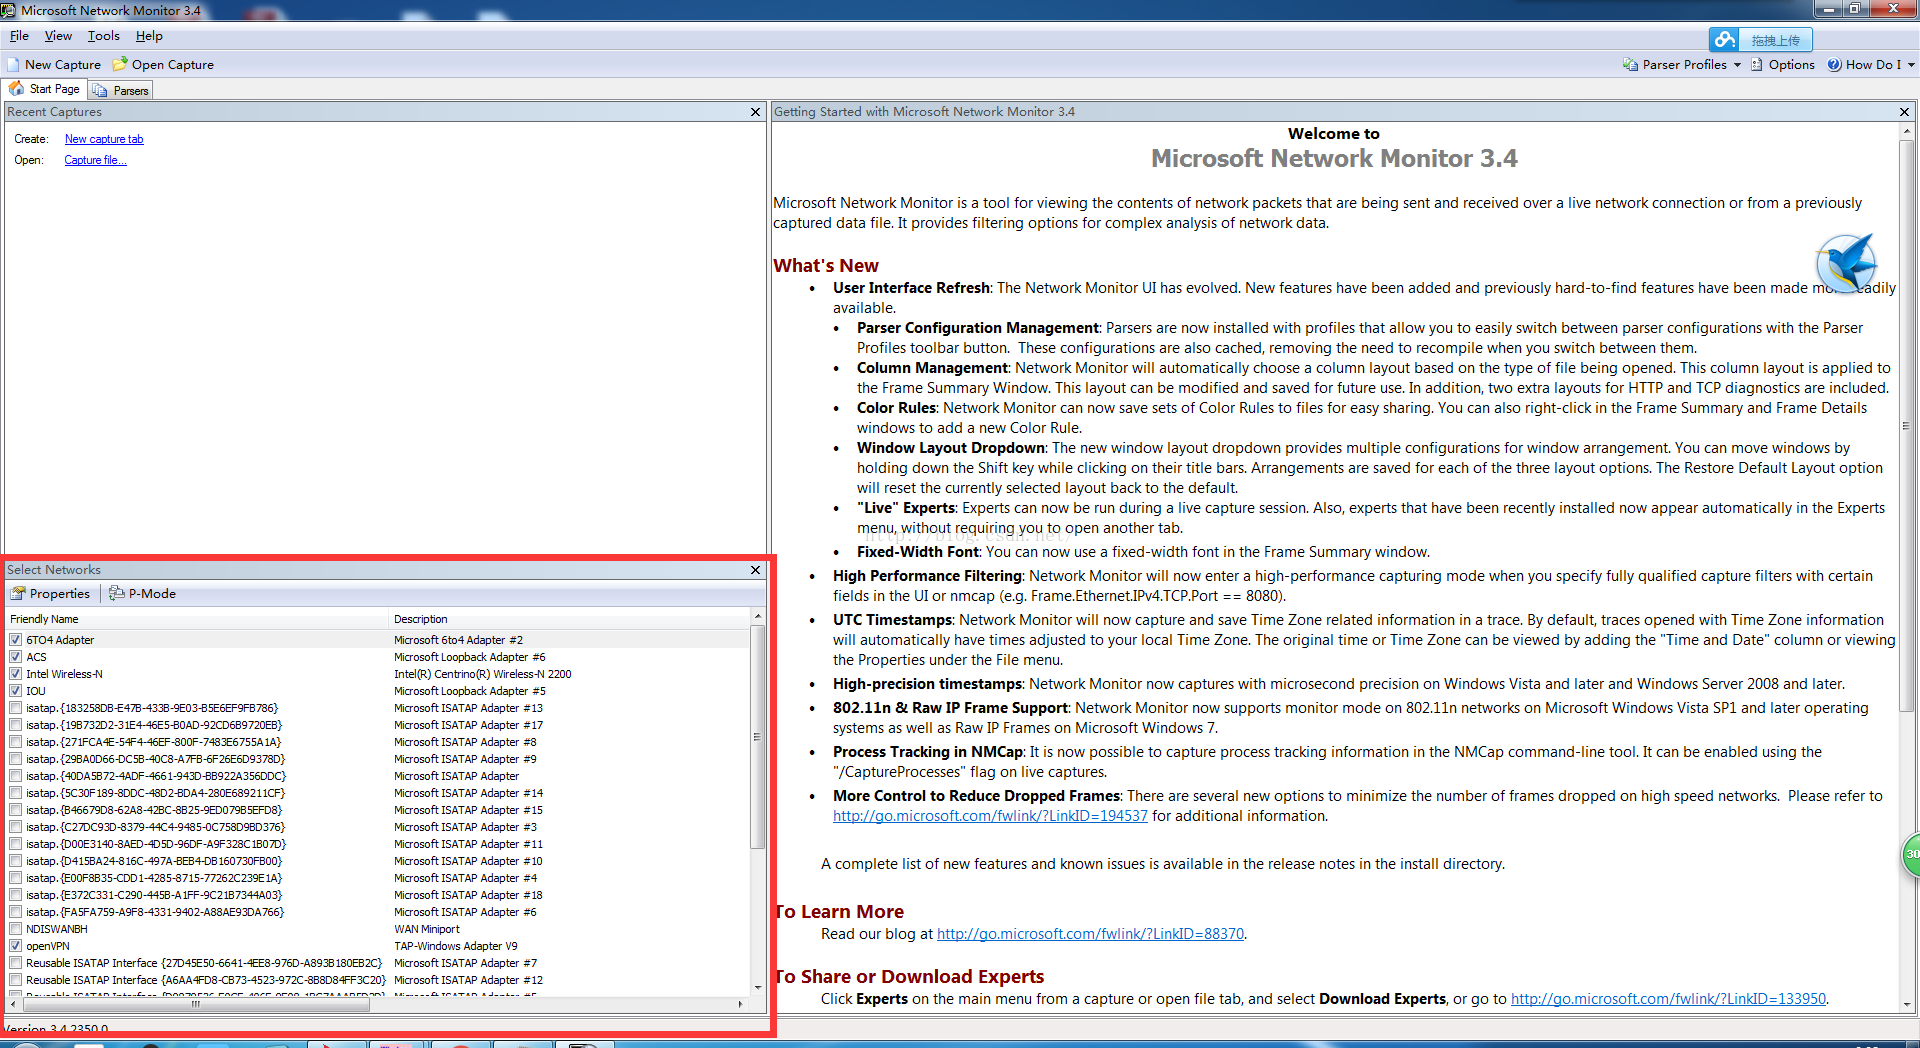Click the How Do I help icon
The height and width of the screenshot is (1048, 1920).
click(1834, 64)
